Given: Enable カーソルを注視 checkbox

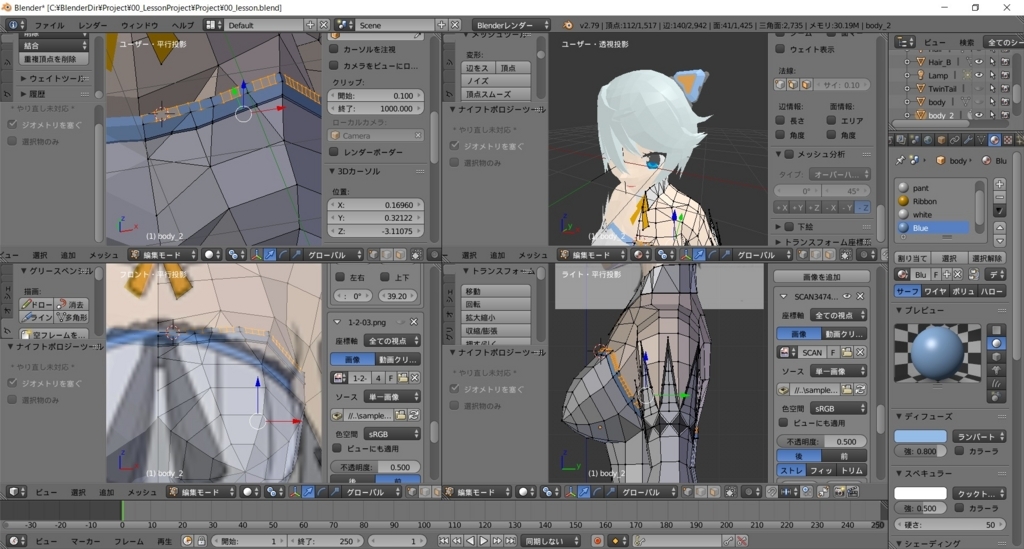Looking at the screenshot, I should coord(334,49).
